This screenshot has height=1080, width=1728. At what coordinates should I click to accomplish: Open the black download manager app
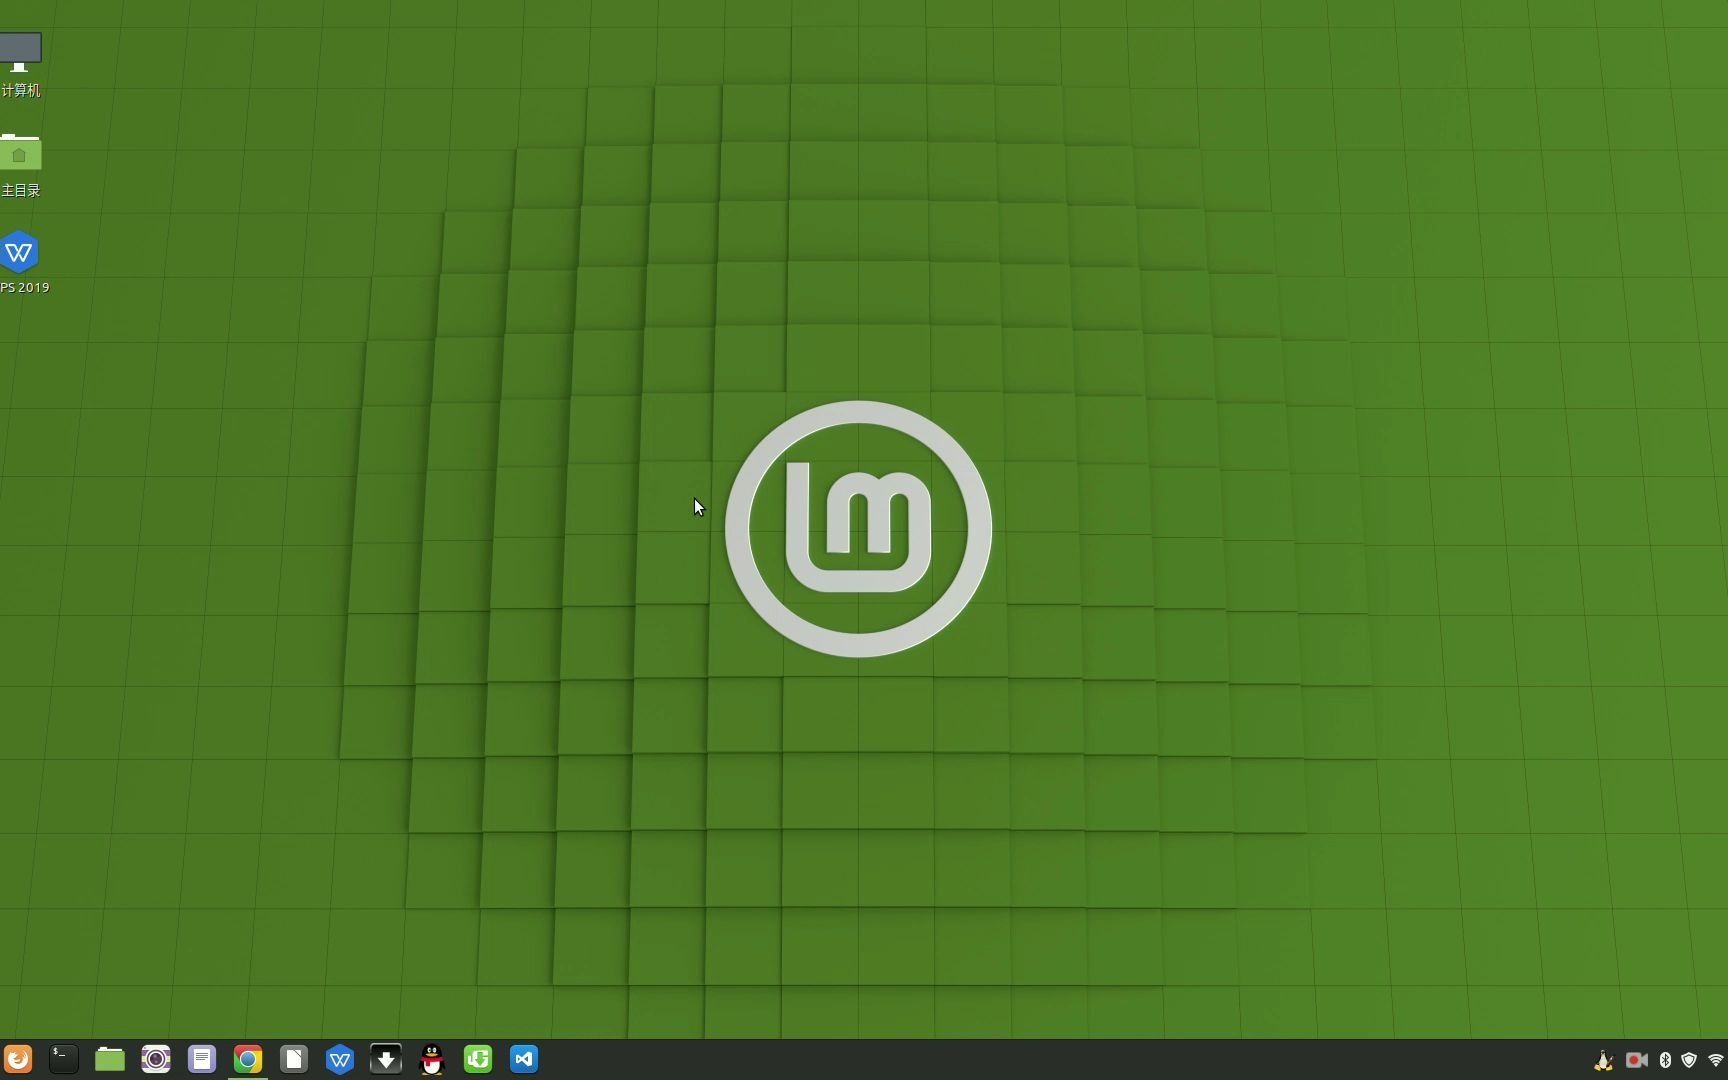pos(385,1059)
